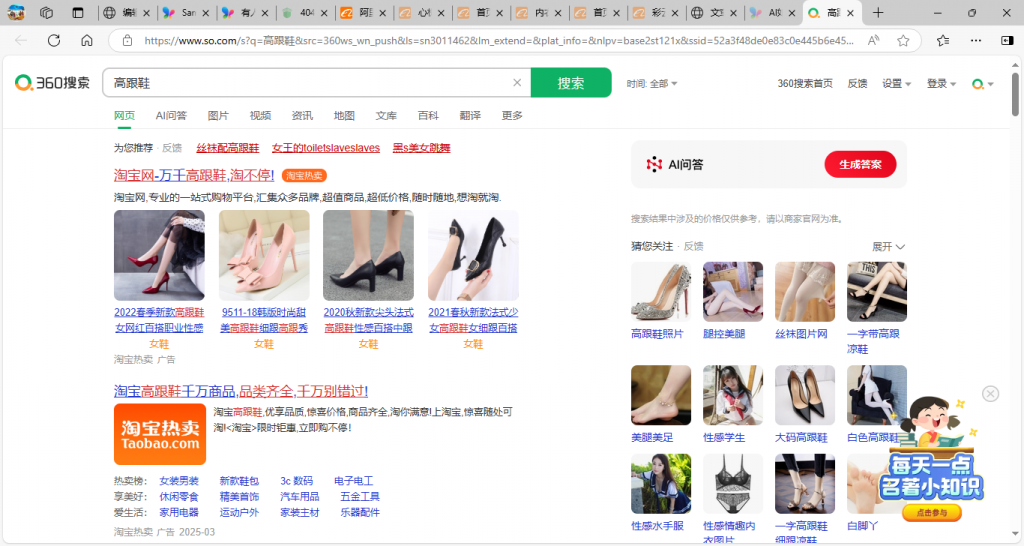Toggle vertical tabs icon in title bar
Screen dimensions: 1024x546
tap(78, 12)
